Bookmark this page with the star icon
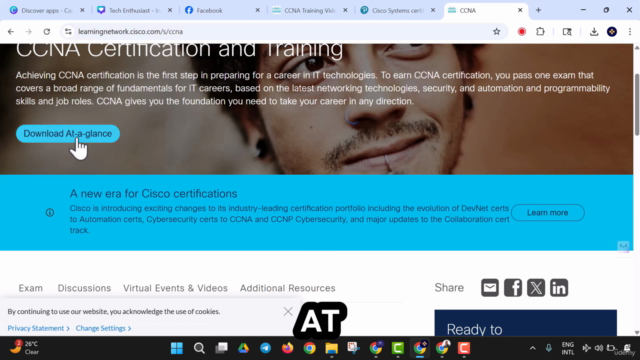 tap(496, 31)
